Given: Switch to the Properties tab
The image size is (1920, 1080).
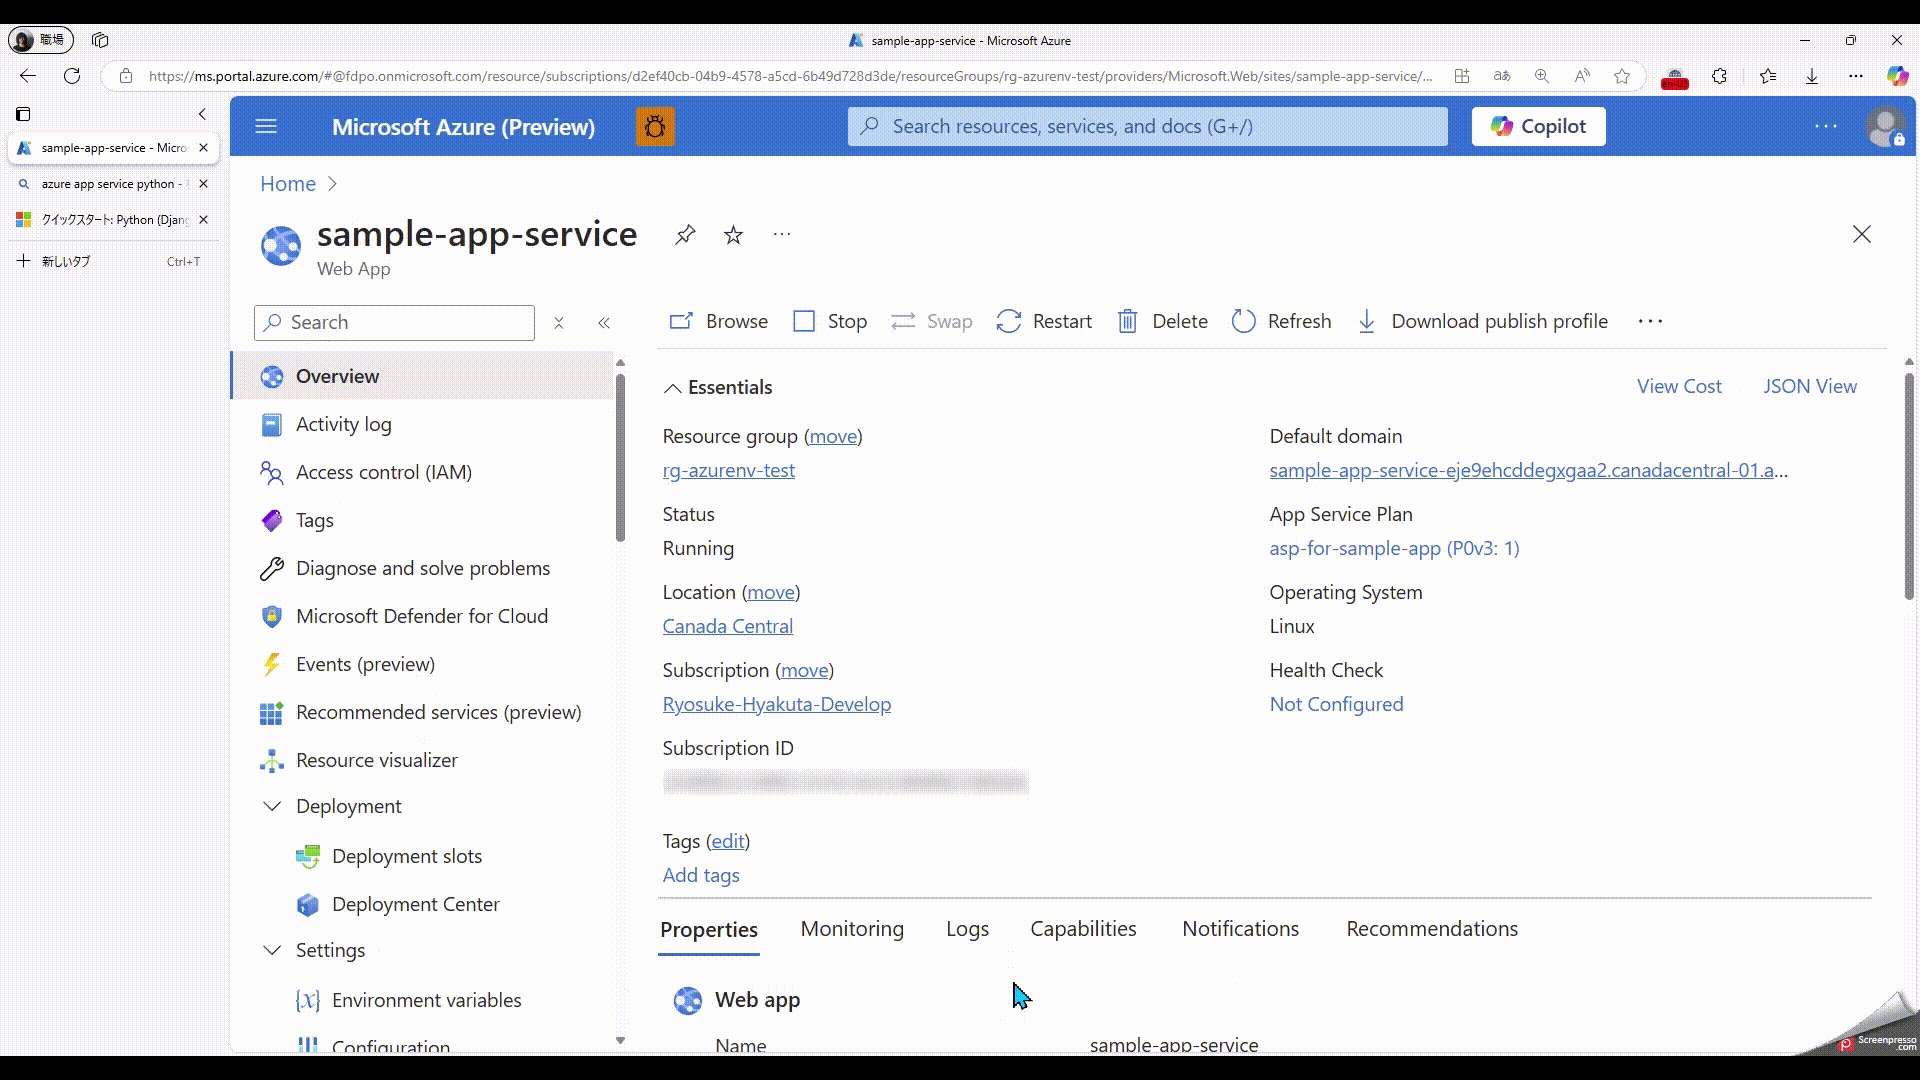Looking at the screenshot, I should coord(709,930).
